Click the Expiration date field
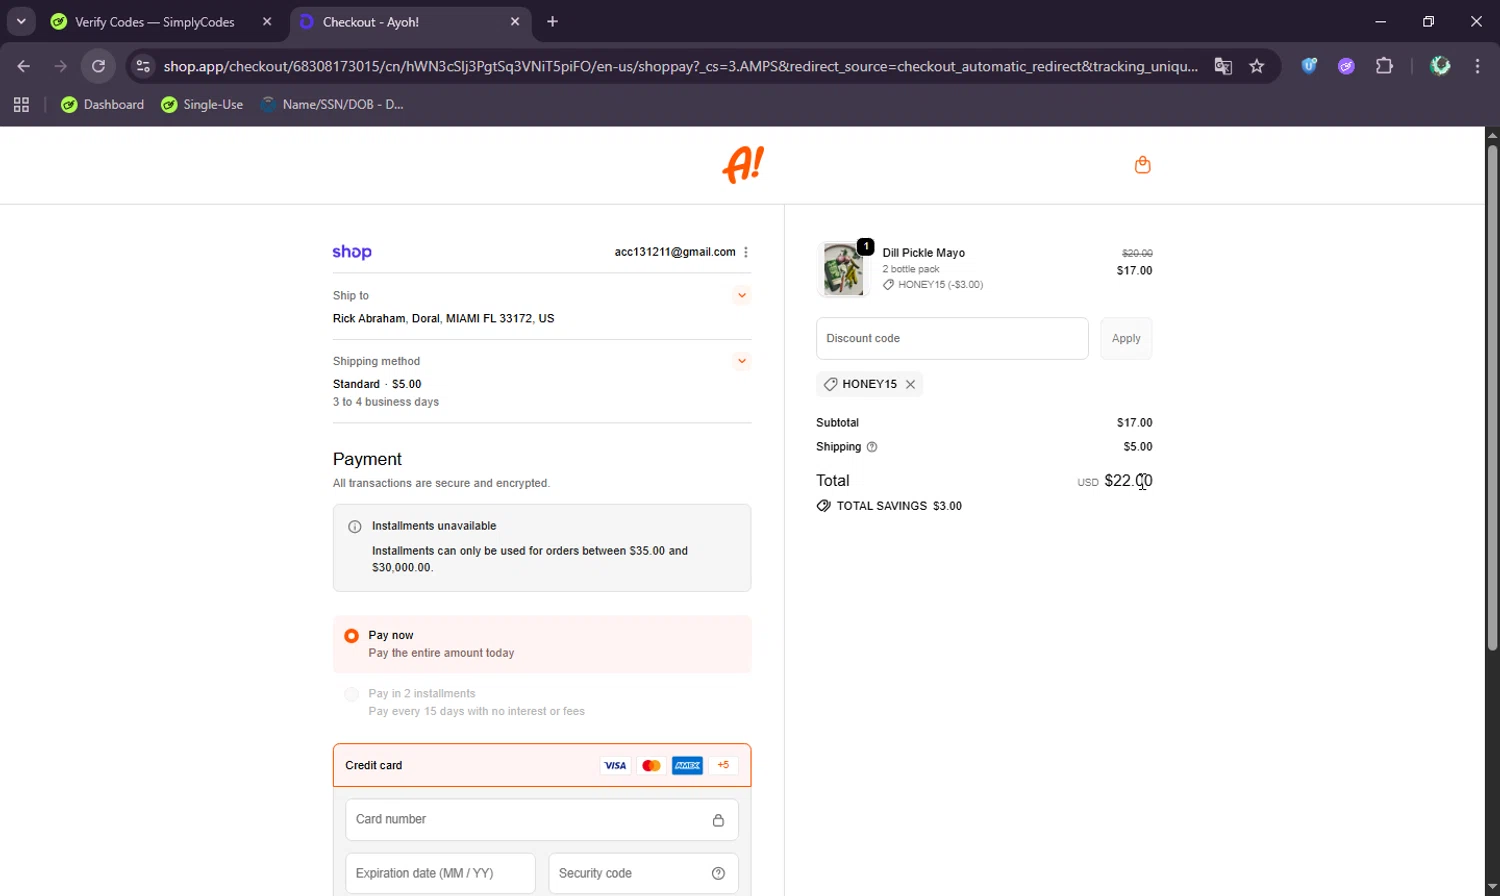Image resolution: width=1500 pixels, height=896 pixels. [440, 873]
